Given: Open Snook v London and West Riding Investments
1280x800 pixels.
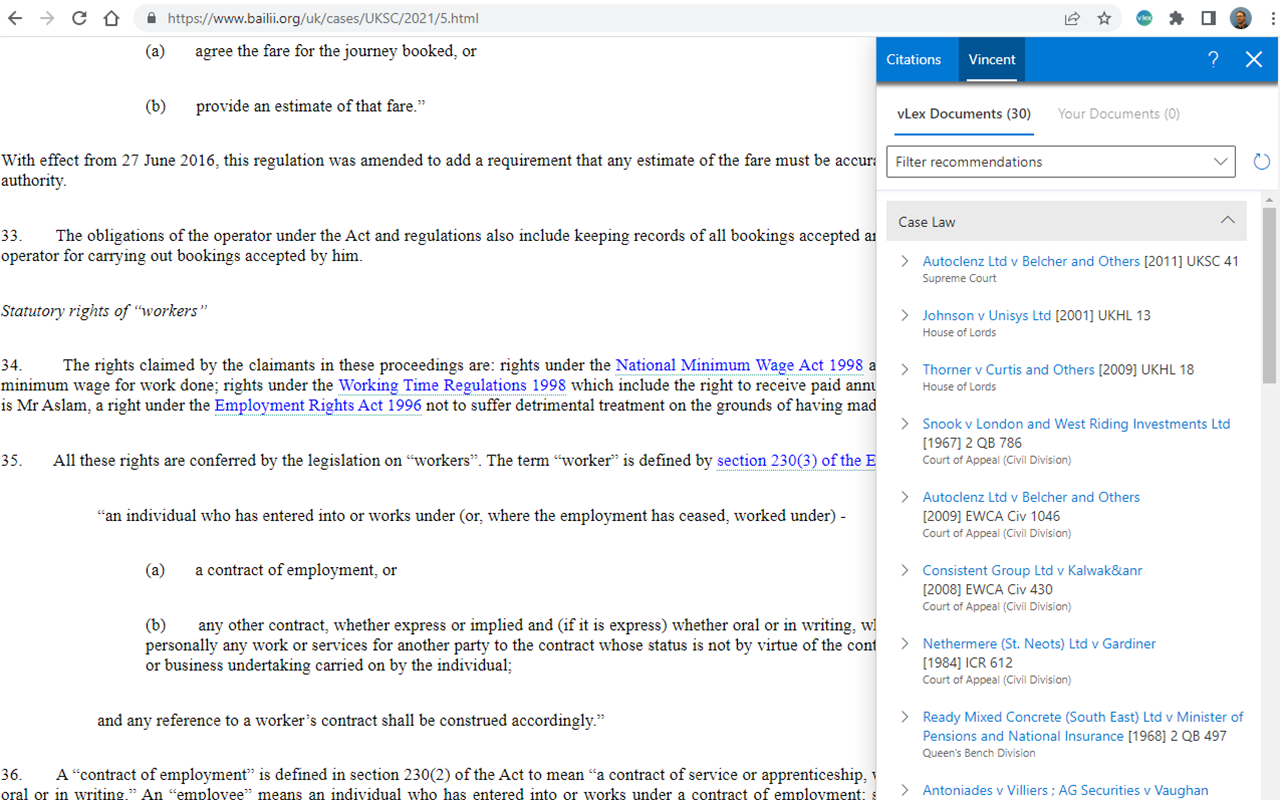Looking at the screenshot, I should click(x=1076, y=424).
